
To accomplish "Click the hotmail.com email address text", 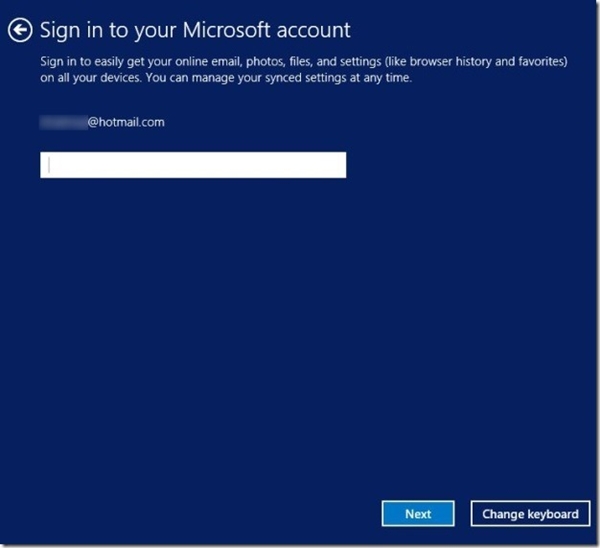I will pyautogui.click(x=126, y=123).
